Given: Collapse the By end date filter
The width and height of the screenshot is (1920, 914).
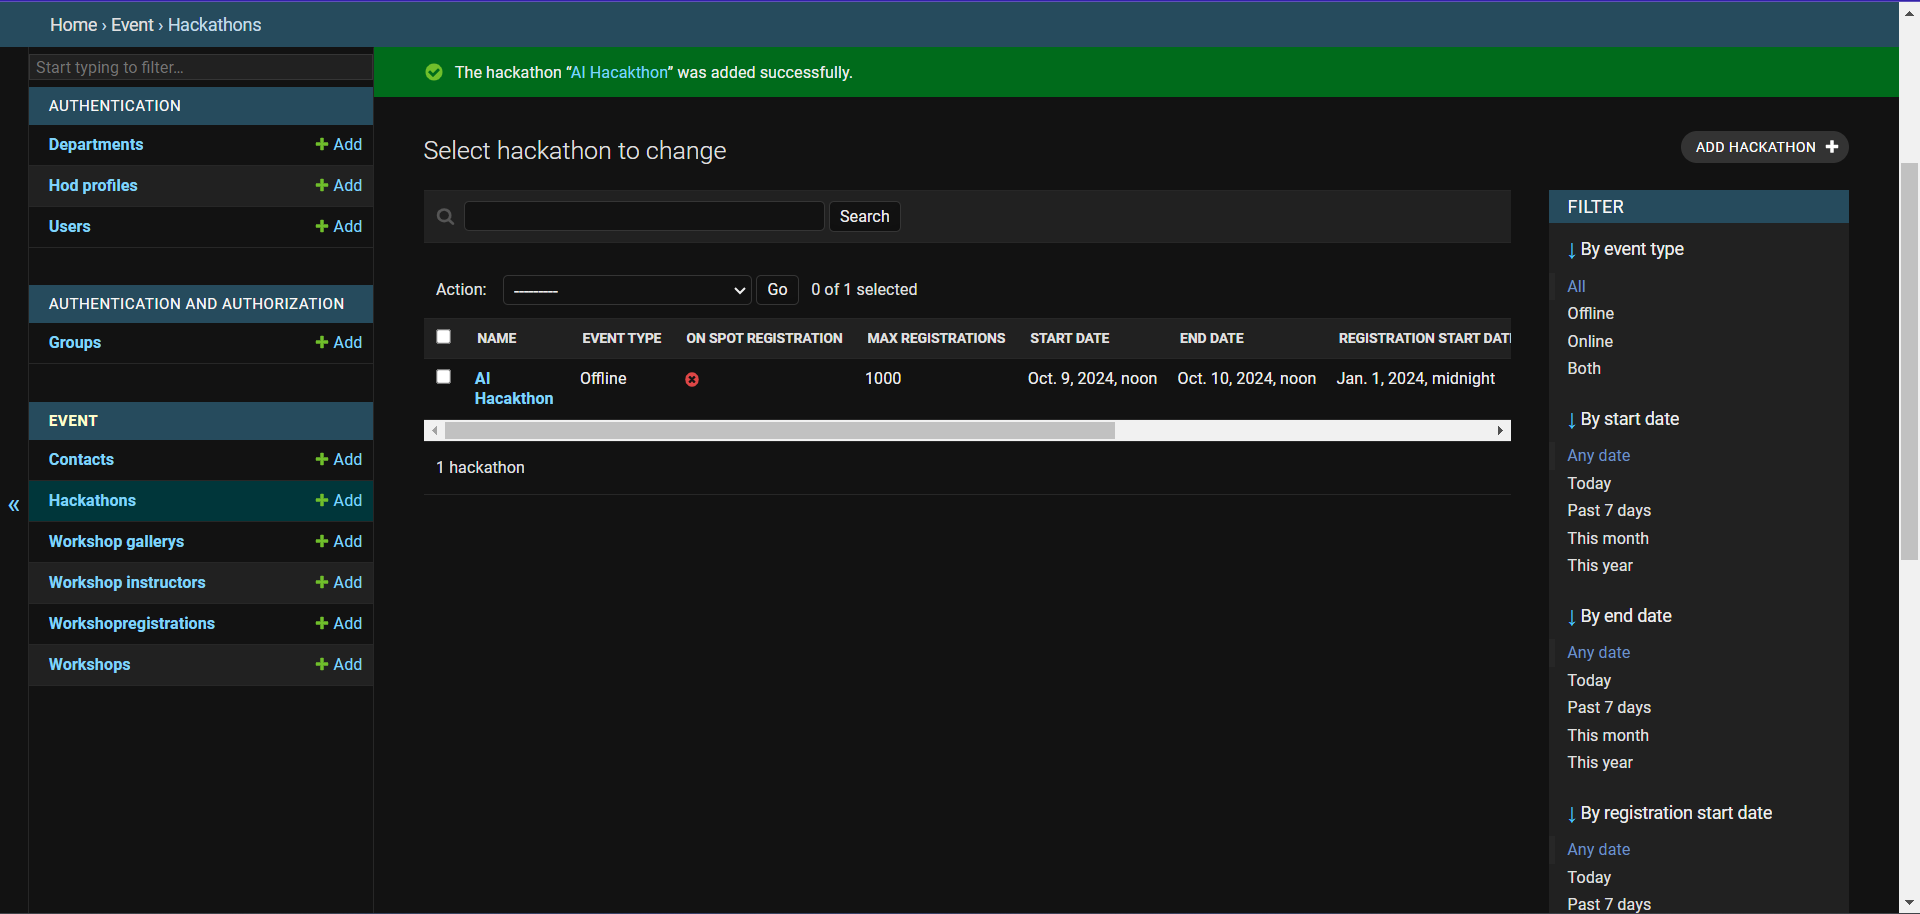Looking at the screenshot, I should point(1620,617).
